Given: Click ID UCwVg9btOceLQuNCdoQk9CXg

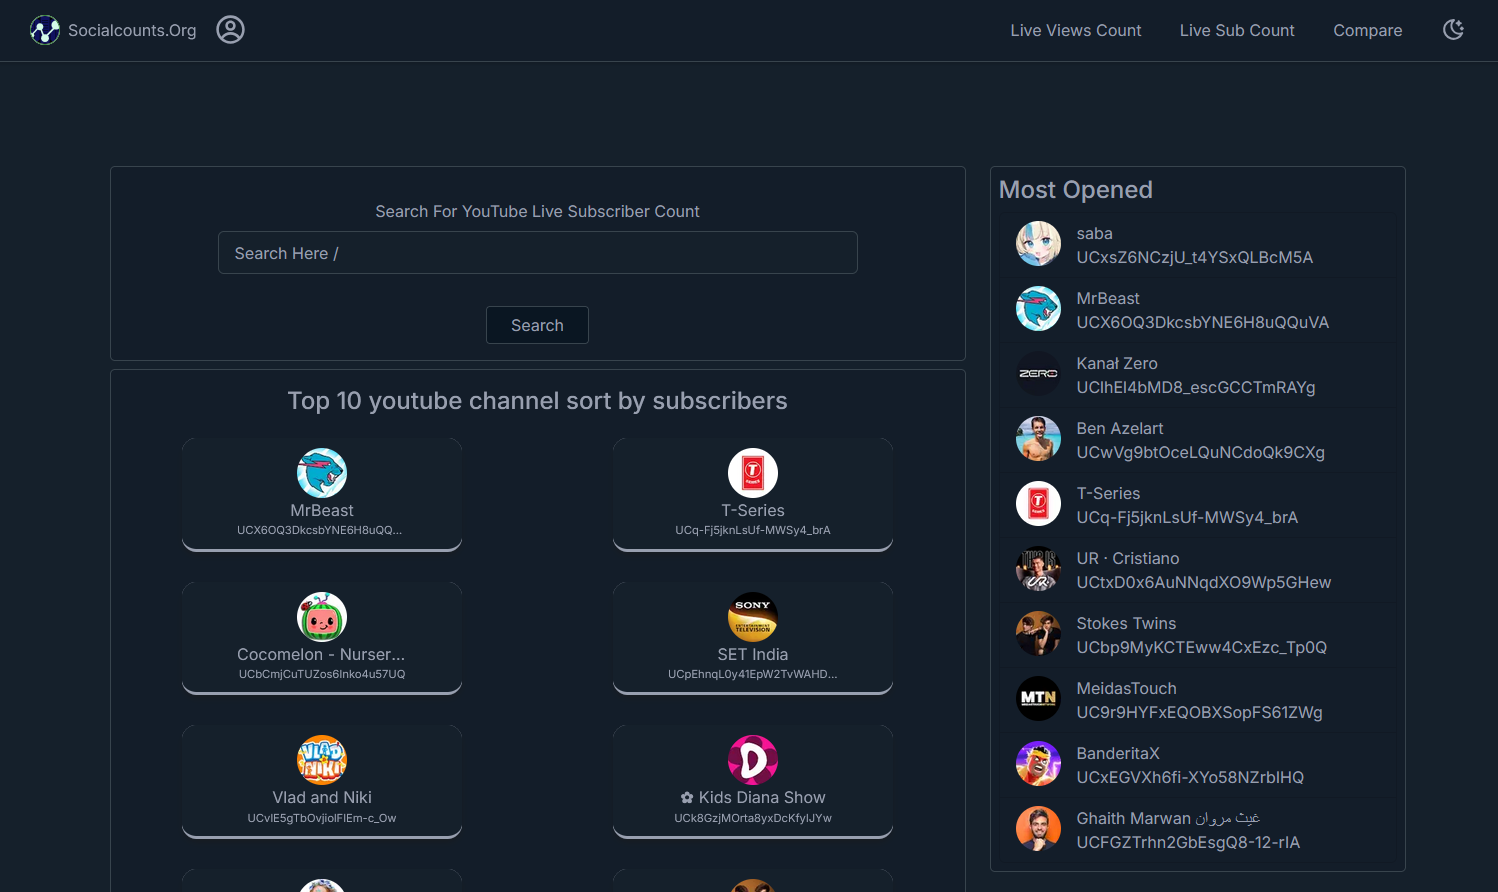Looking at the screenshot, I should (x=1201, y=452).
